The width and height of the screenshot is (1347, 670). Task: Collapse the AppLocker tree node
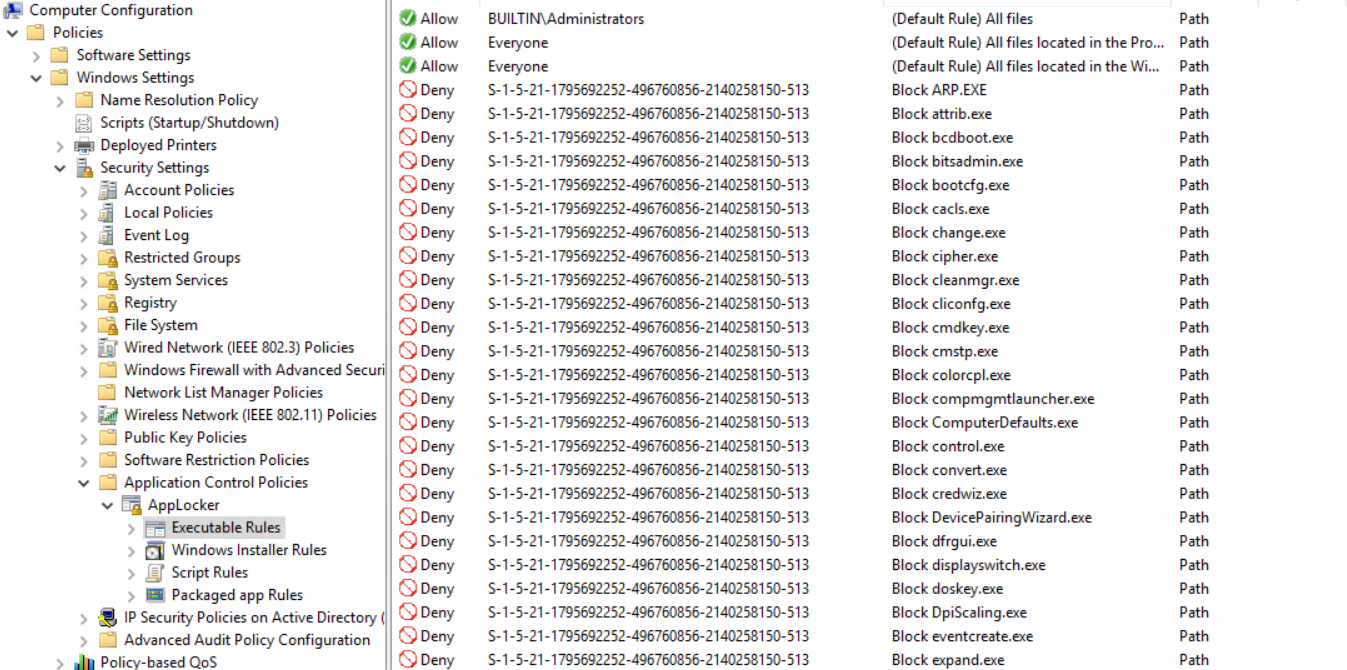click(x=108, y=505)
